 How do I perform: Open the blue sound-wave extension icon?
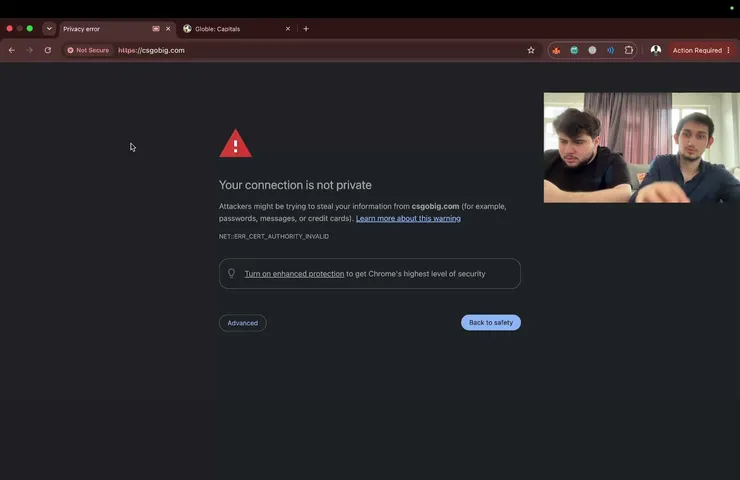(x=611, y=50)
